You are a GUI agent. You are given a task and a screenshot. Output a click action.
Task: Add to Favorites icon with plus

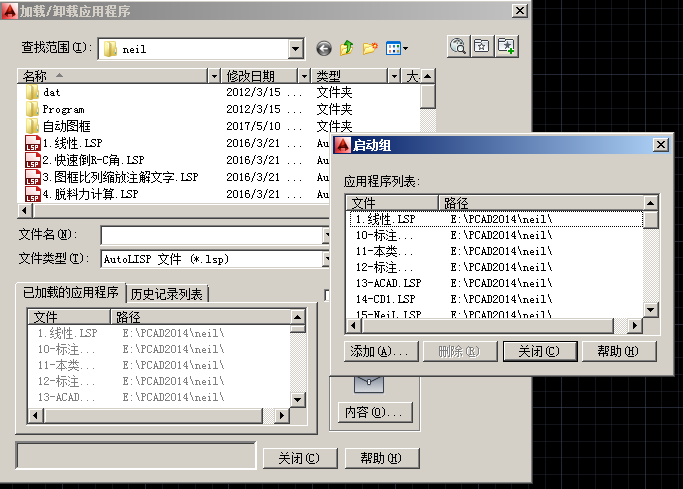coord(506,46)
